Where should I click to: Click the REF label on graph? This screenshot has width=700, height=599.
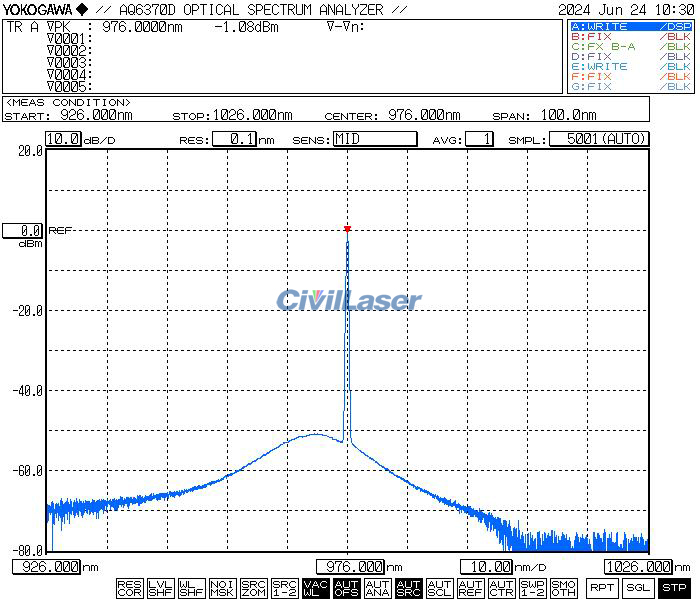[60, 230]
